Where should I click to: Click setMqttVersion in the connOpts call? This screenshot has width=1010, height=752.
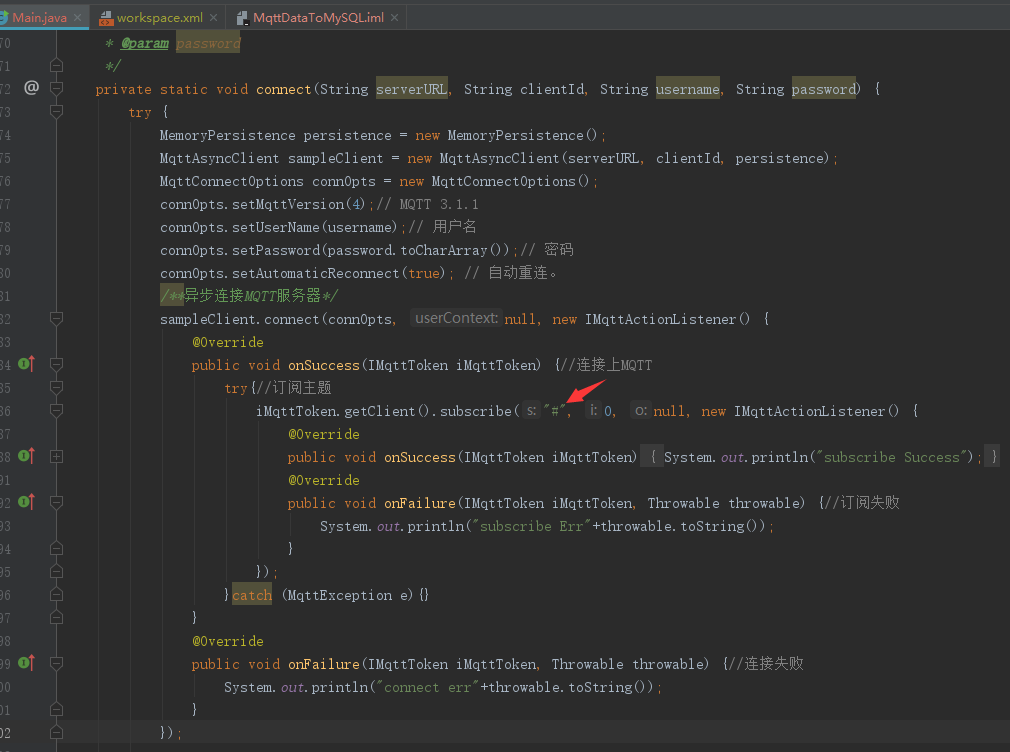[x=288, y=204]
